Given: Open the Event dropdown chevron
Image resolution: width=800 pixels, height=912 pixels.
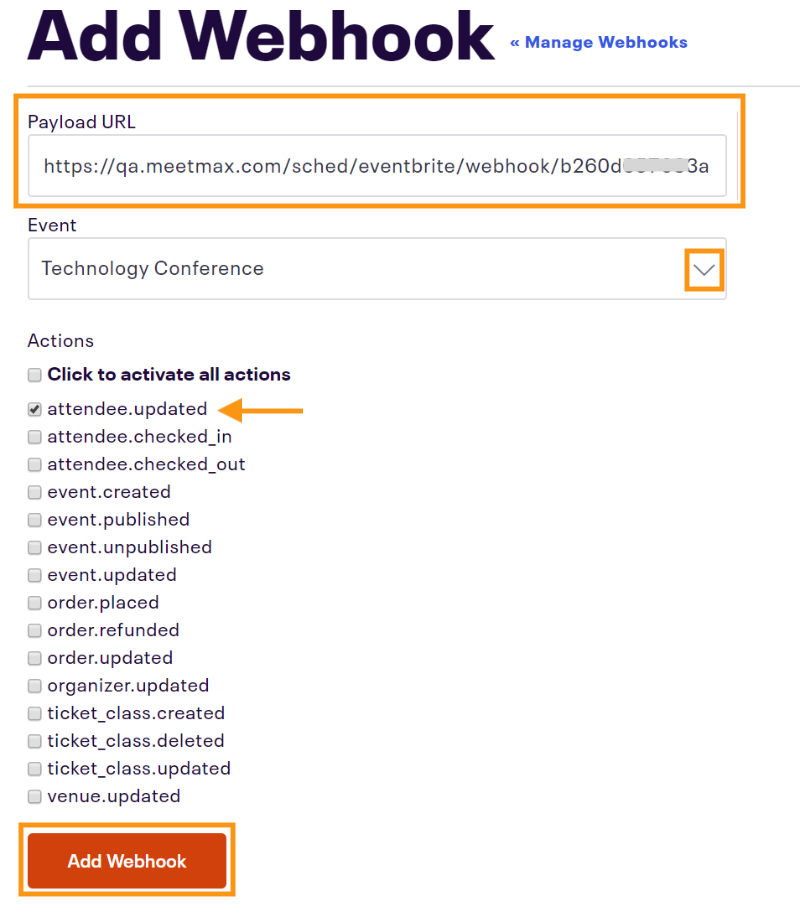Looking at the screenshot, I should (705, 269).
